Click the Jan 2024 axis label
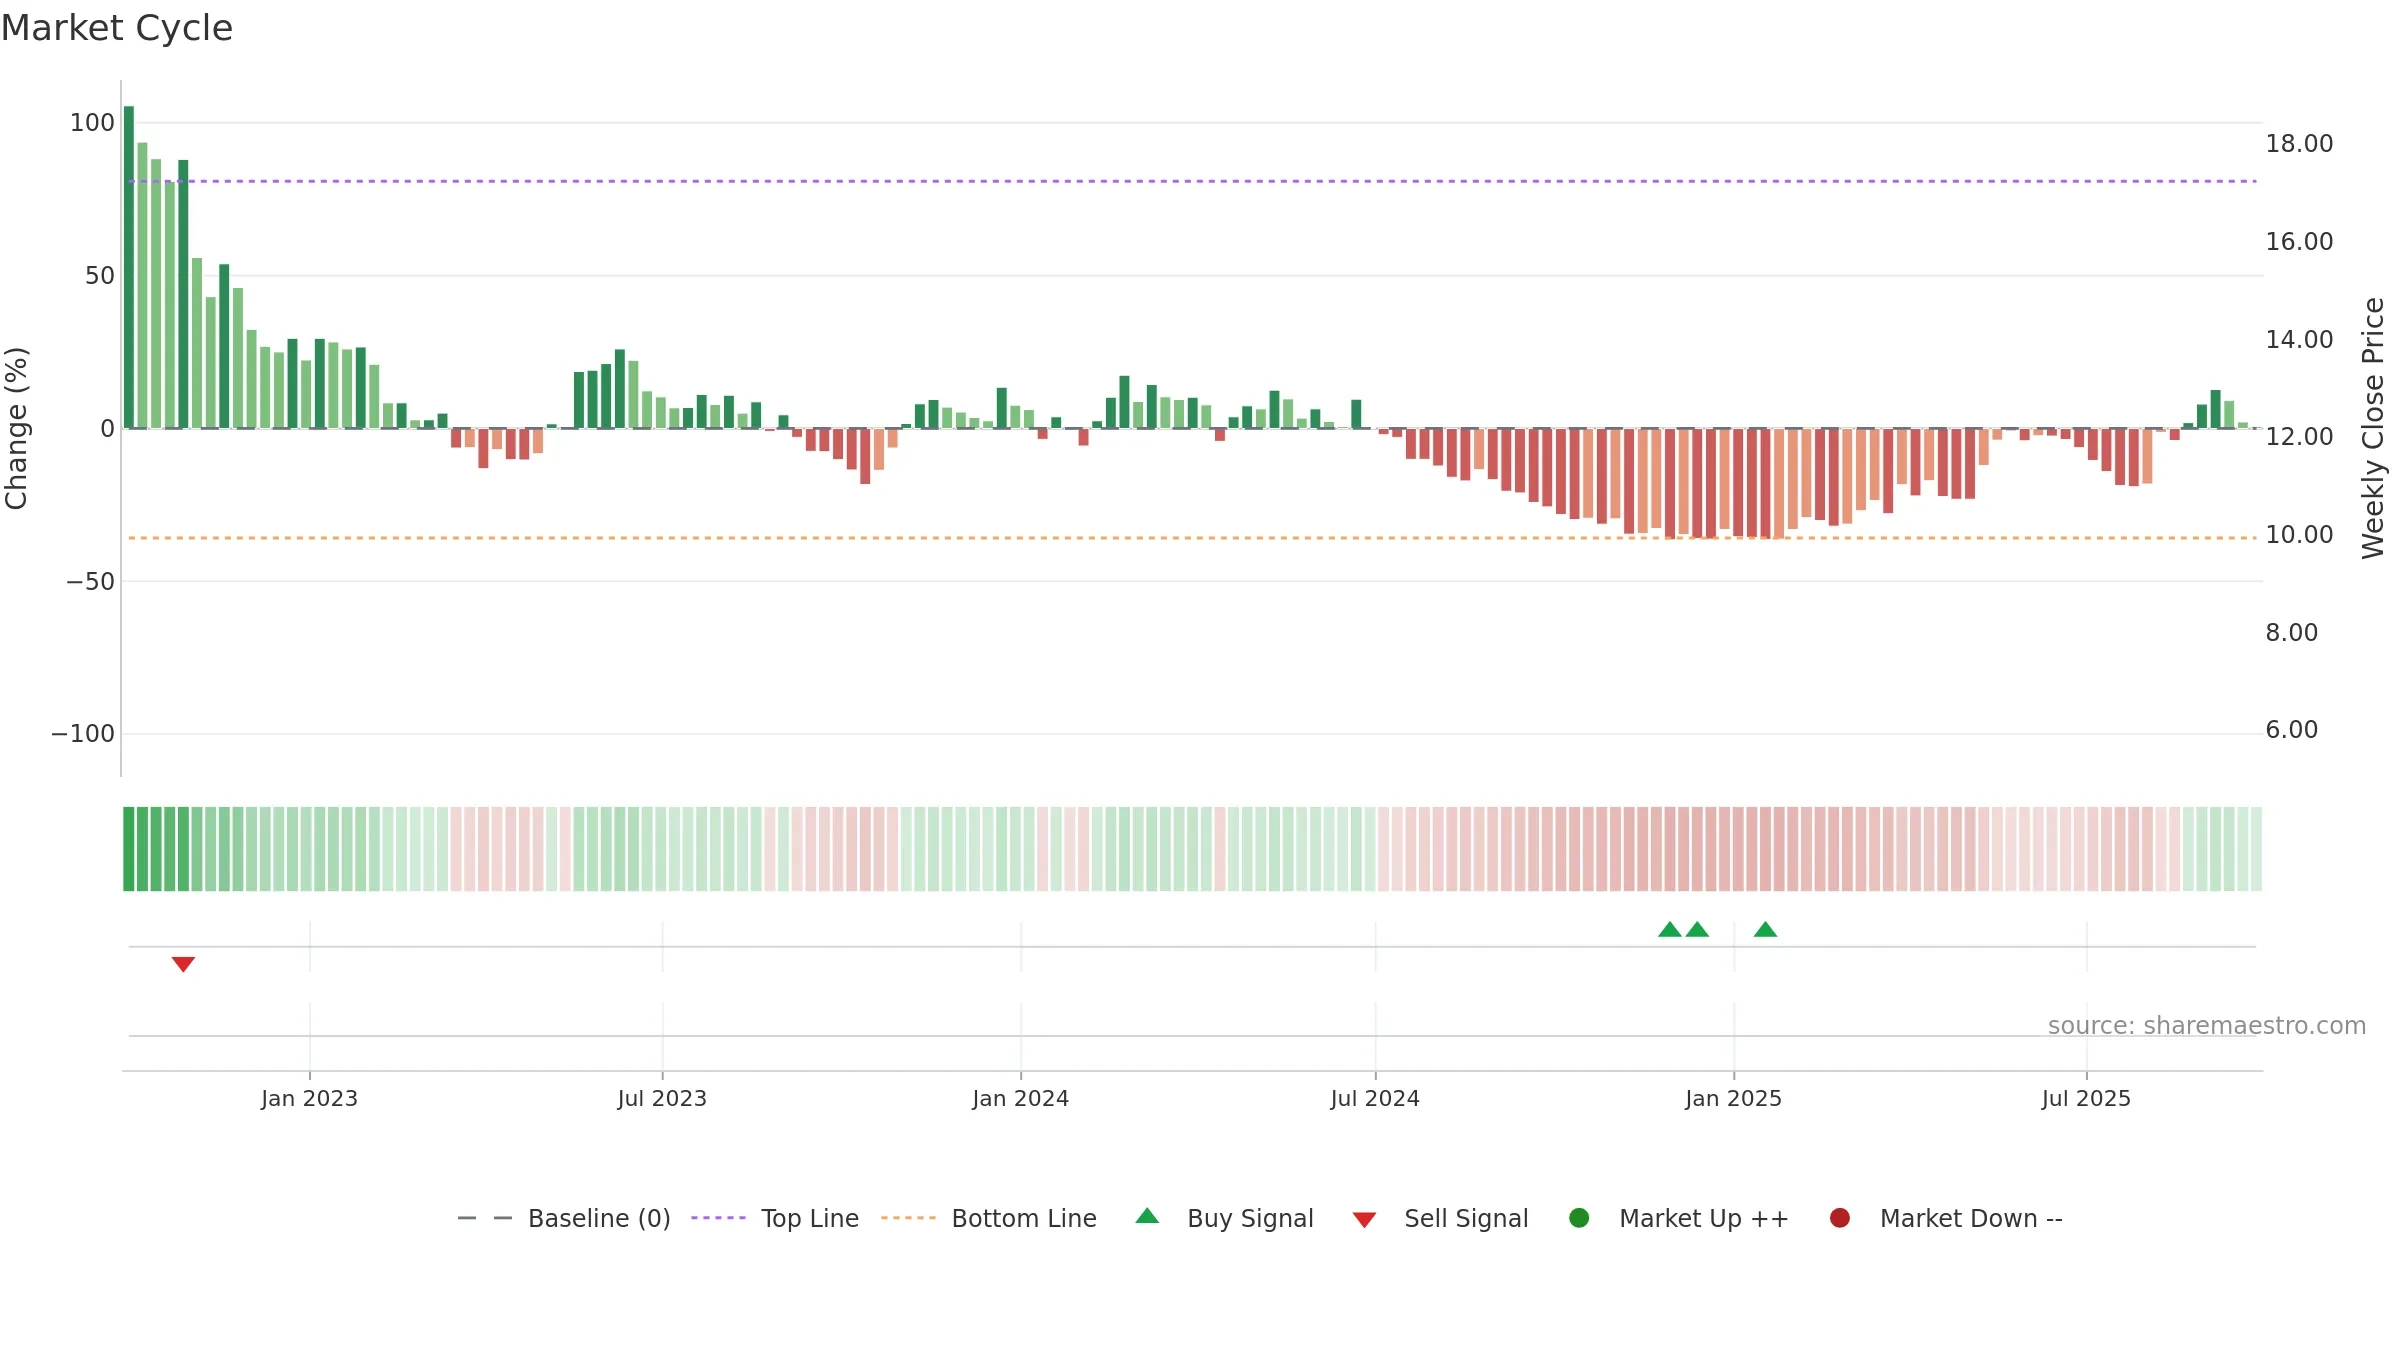Viewport: 2400px width, 1350px height. [1020, 1099]
